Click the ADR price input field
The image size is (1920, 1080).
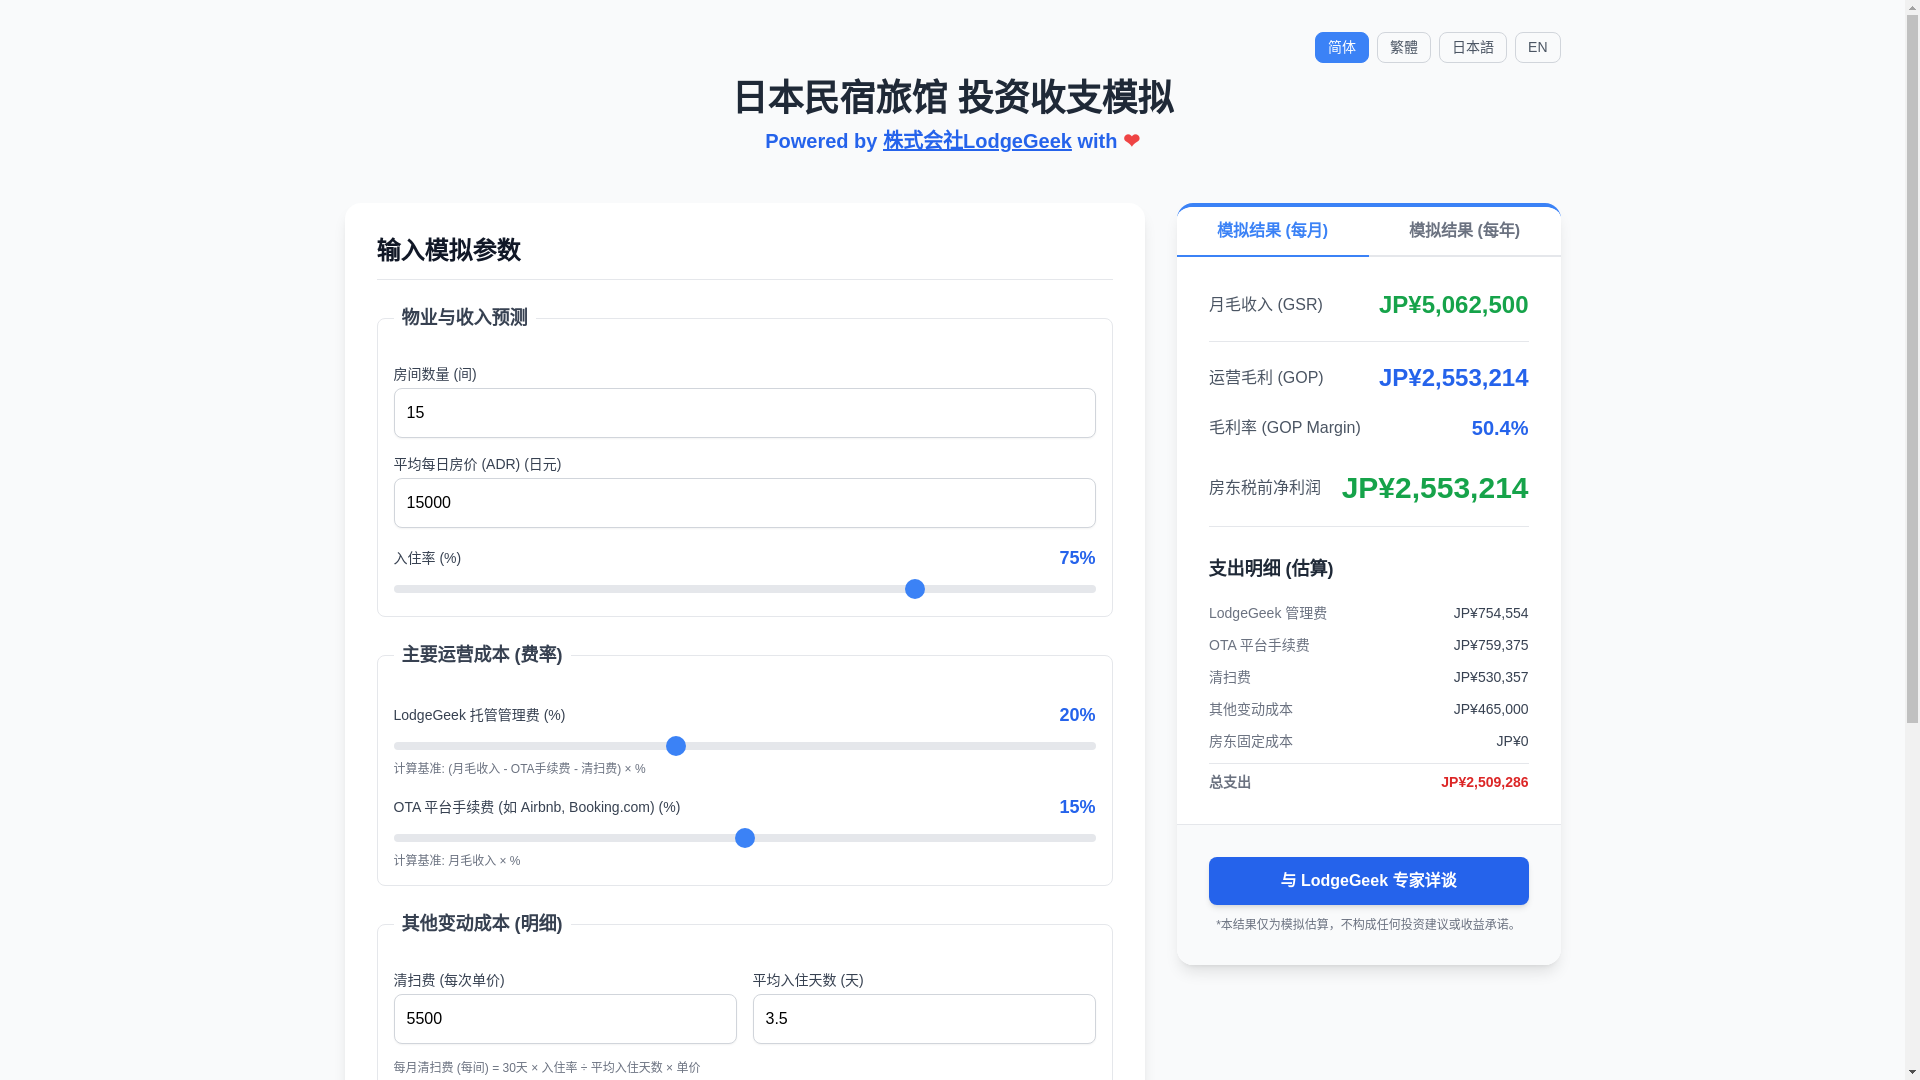tap(744, 503)
